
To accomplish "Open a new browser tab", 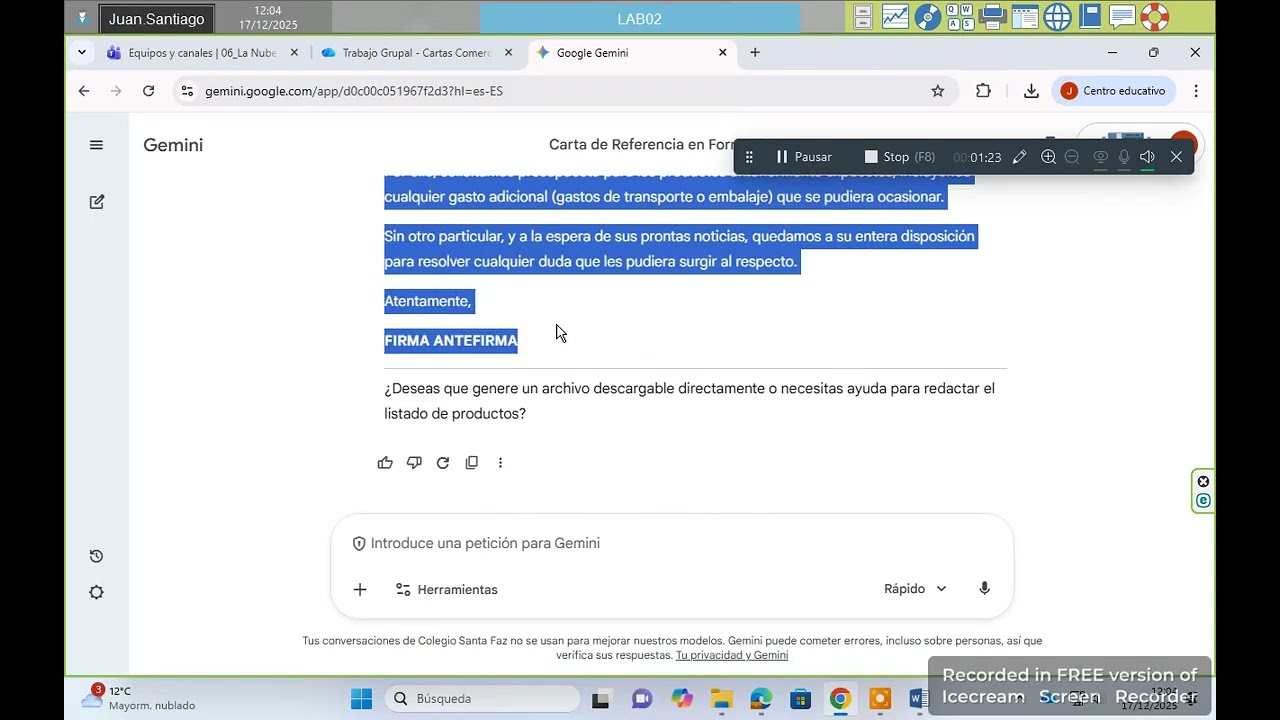I will (755, 53).
